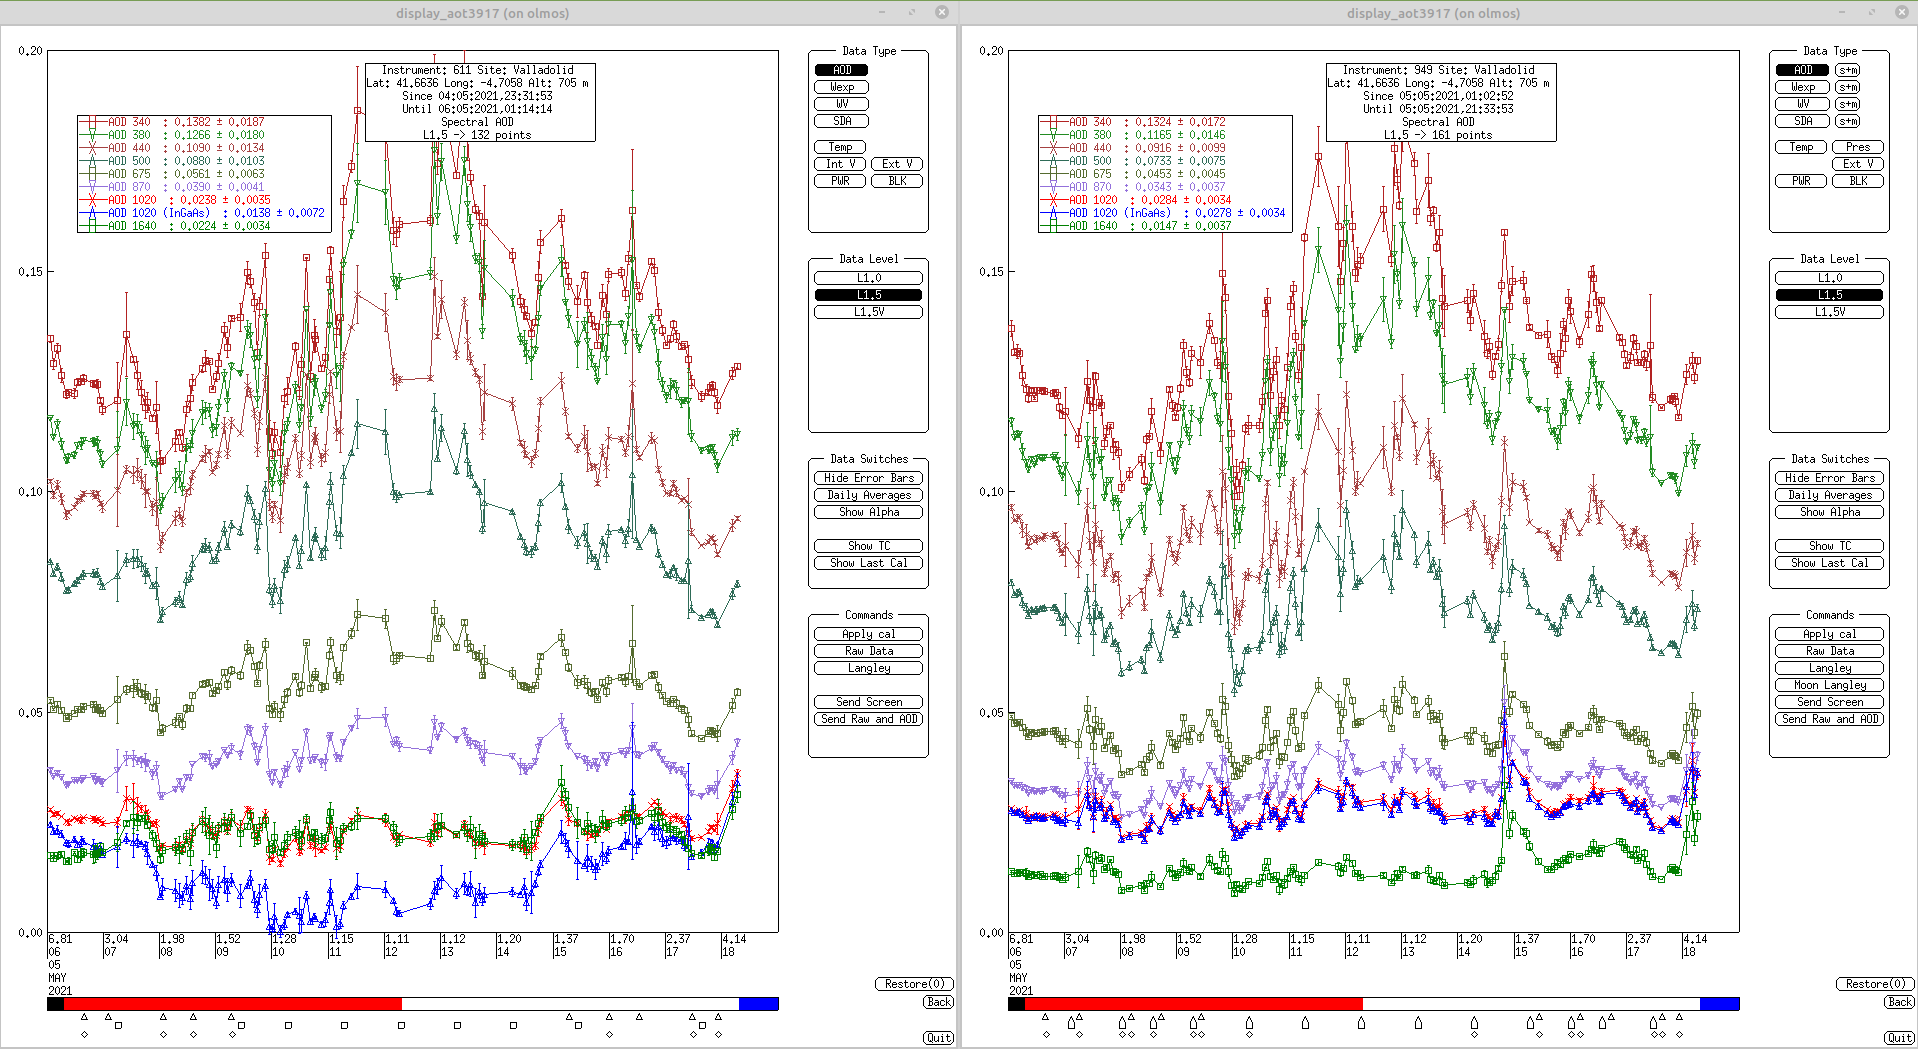Choose L1.5V data level in instrument 949 window
This screenshot has height=1049, width=1918.
tap(1830, 312)
